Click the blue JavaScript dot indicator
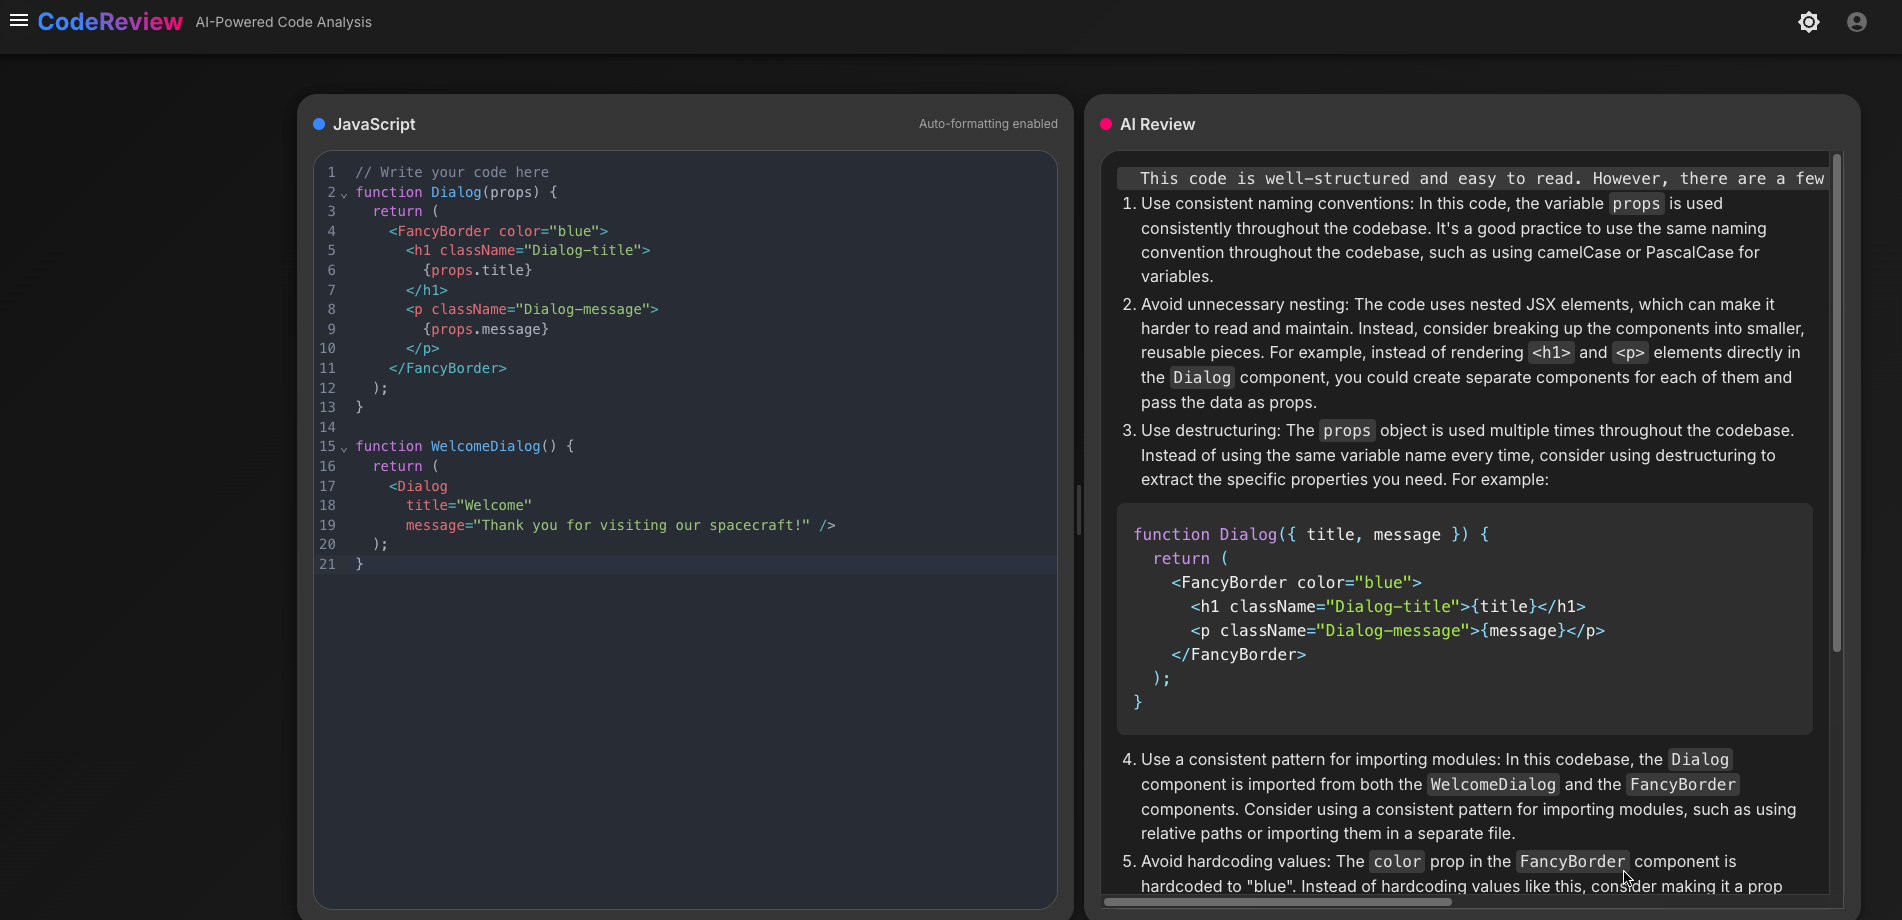1902x920 pixels. click(x=319, y=124)
